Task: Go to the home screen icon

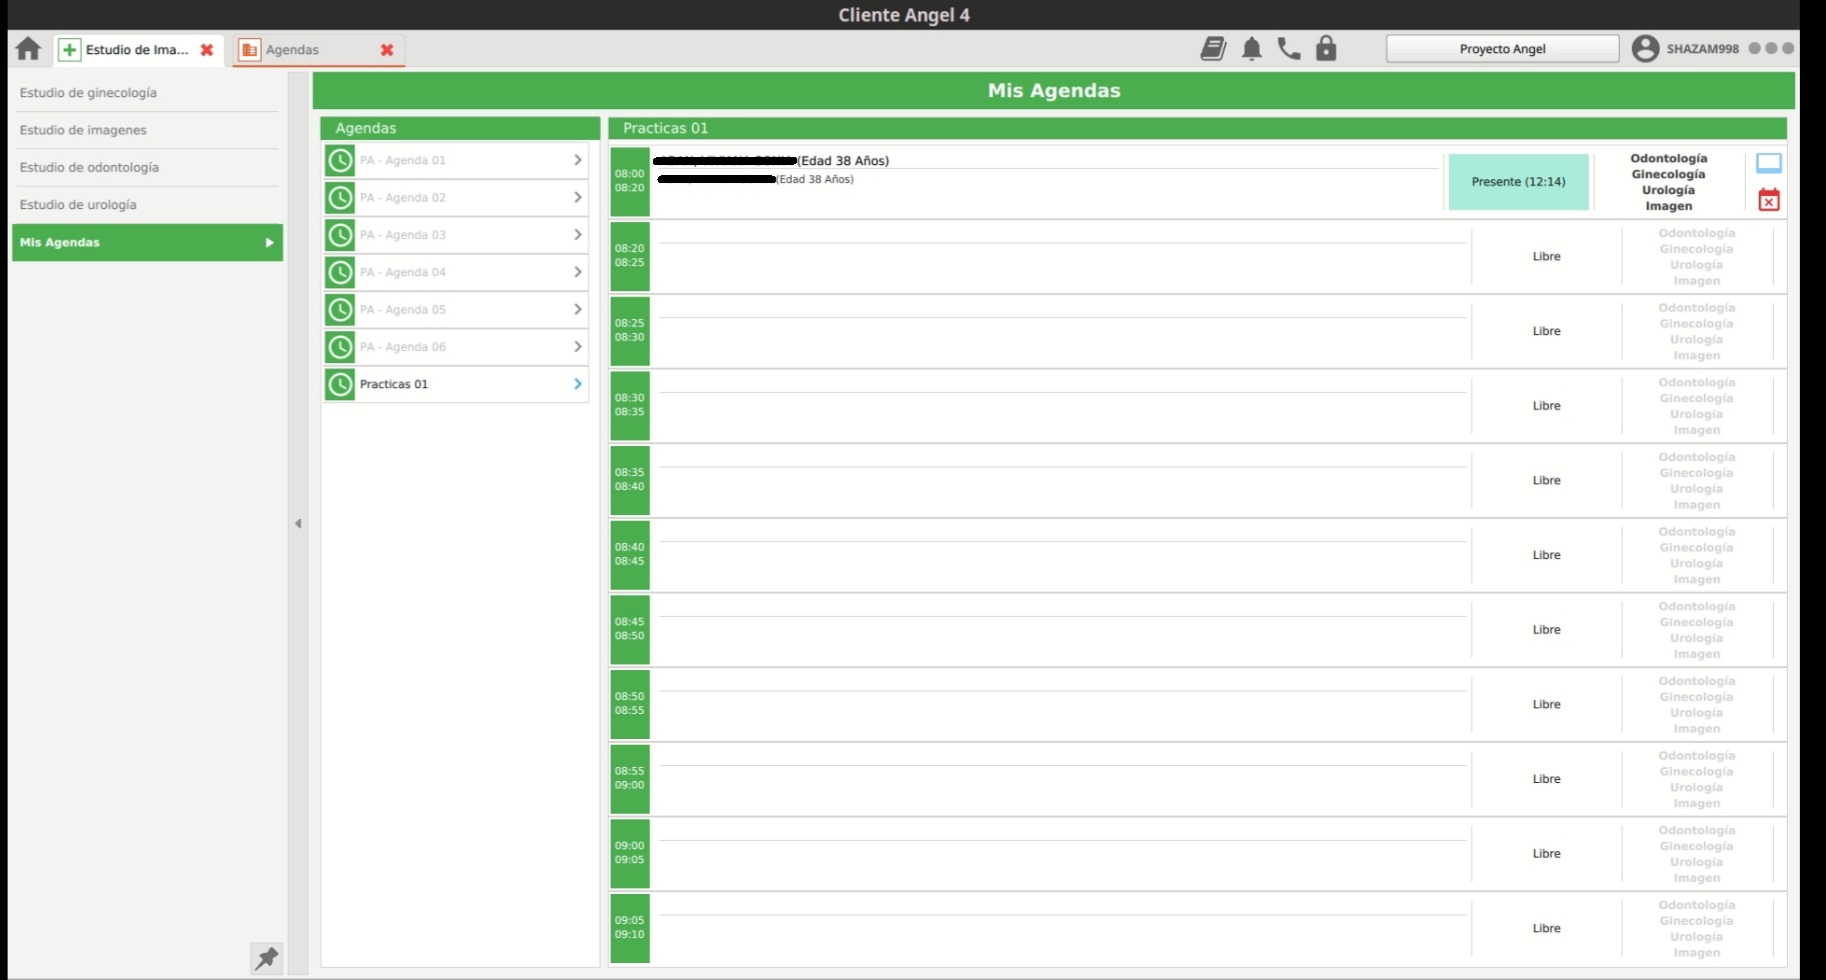Action: [x=28, y=49]
